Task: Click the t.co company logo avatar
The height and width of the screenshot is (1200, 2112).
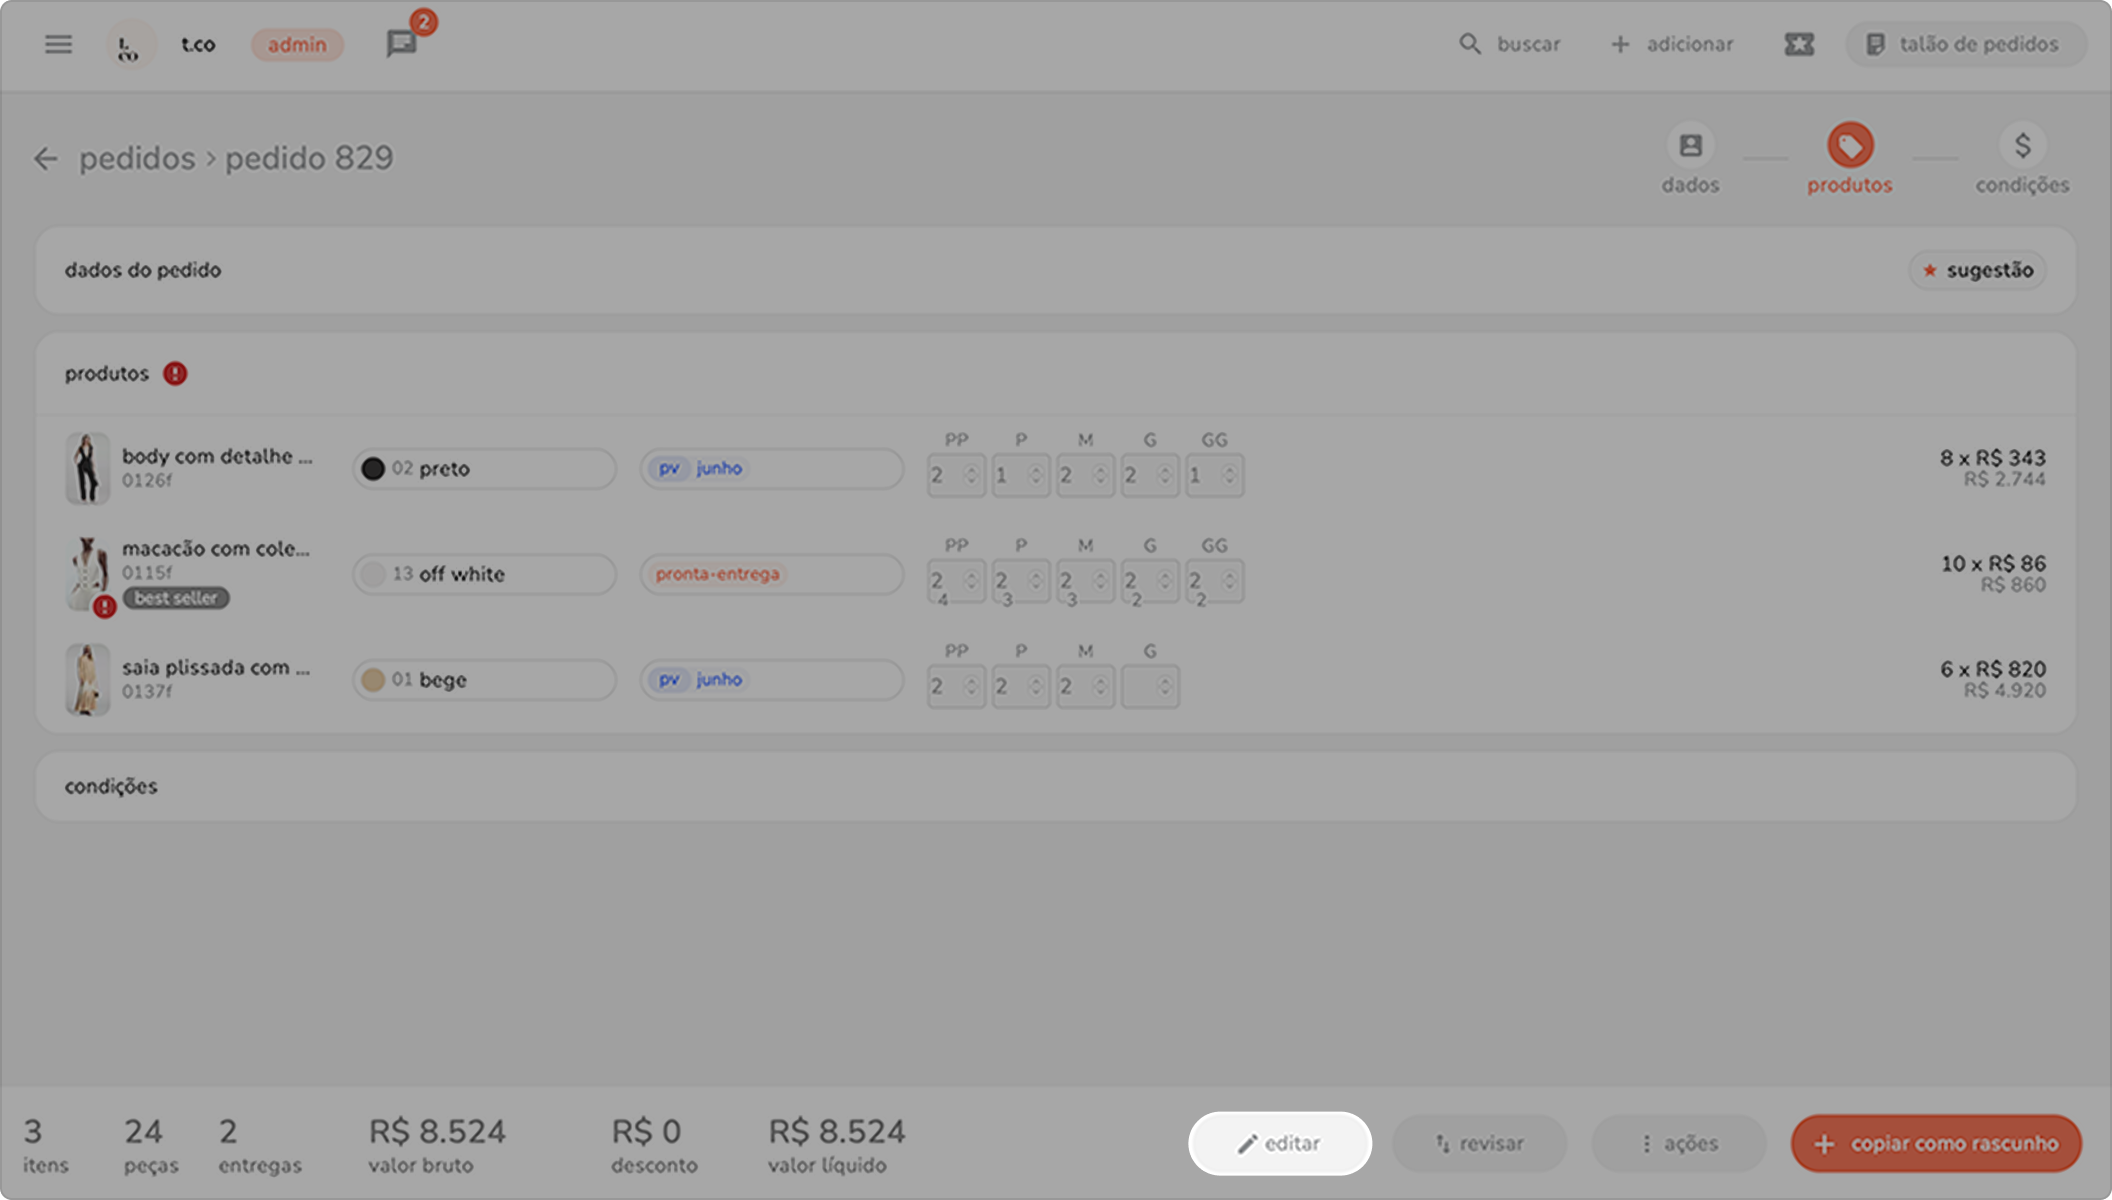Action: click(130, 44)
